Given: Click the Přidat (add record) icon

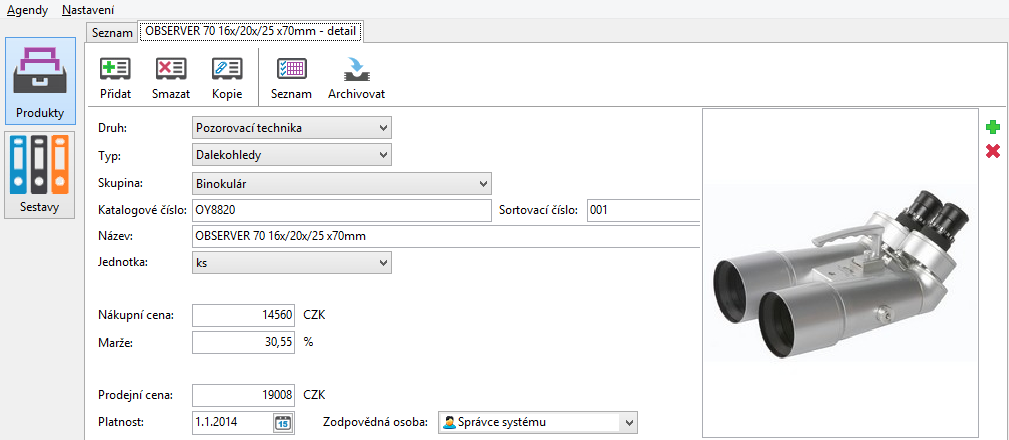Looking at the screenshot, I should 115,69.
